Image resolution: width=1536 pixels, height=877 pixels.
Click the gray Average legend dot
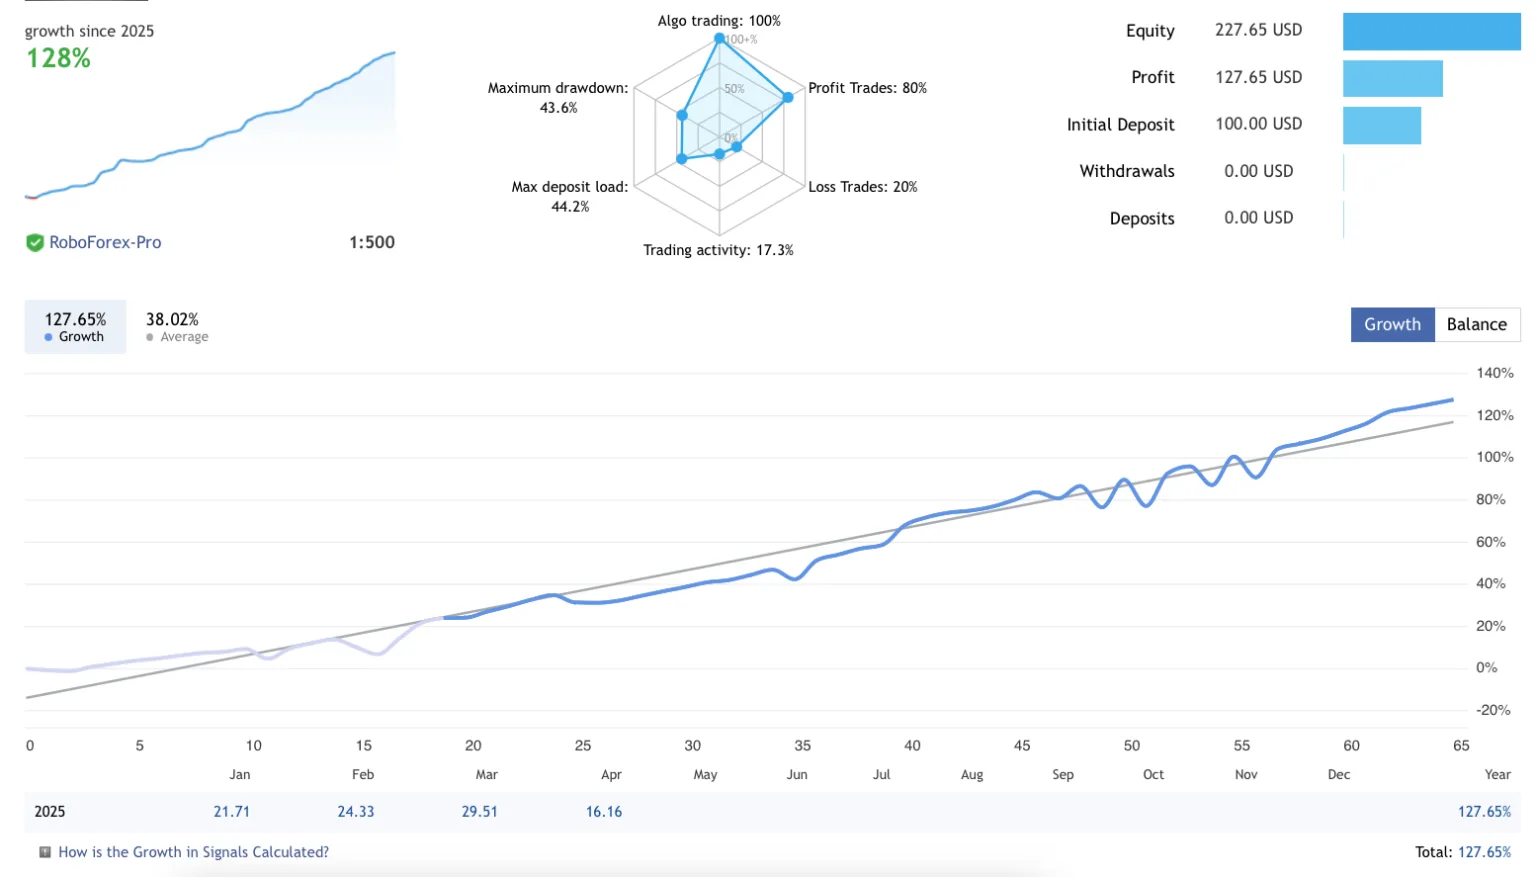click(x=150, y=337)
